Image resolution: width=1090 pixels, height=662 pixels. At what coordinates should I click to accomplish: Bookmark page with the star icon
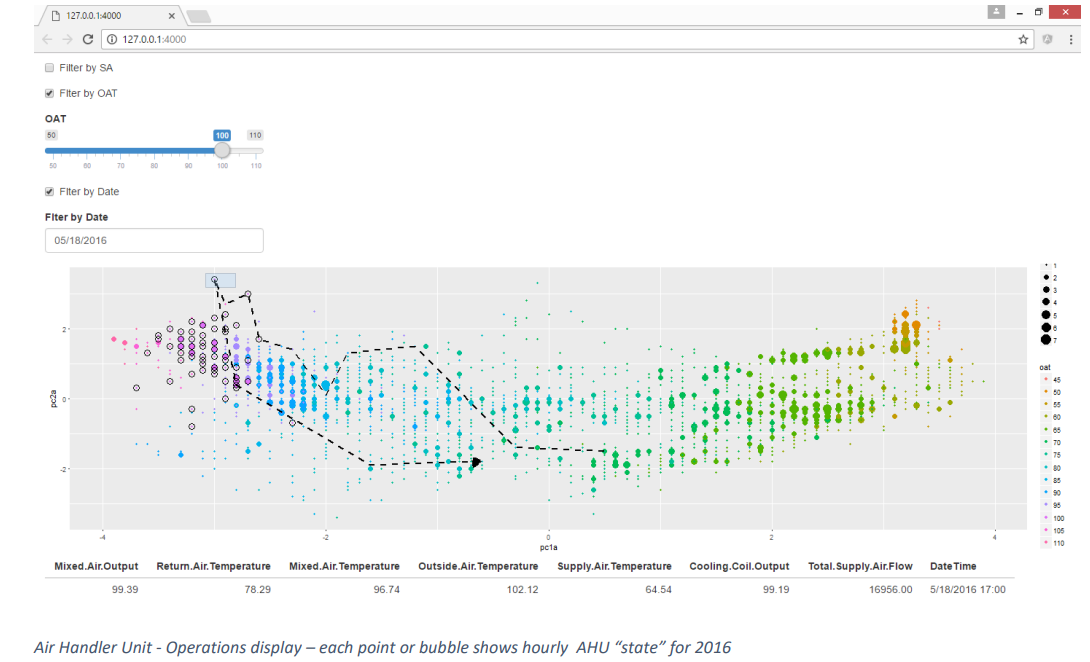pos(1023,39)
